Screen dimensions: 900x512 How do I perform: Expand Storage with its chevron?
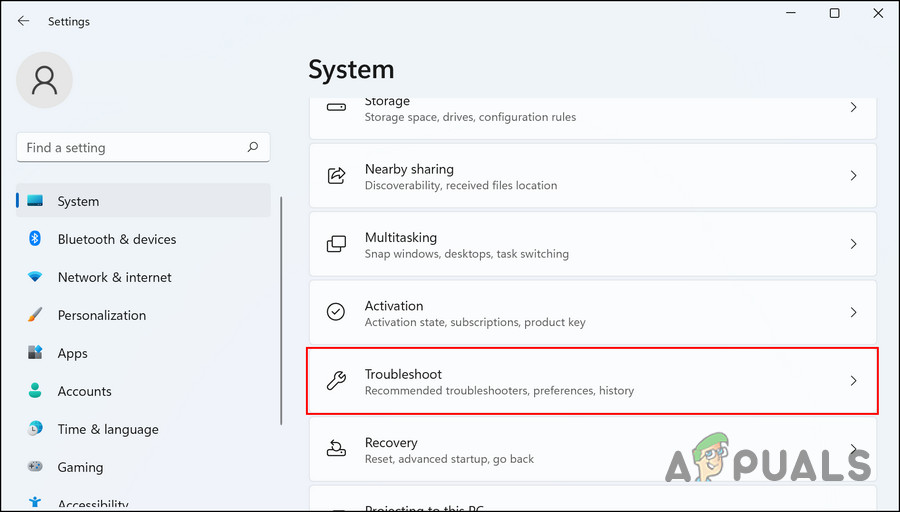pyautogui.click(x=854, y=107)
